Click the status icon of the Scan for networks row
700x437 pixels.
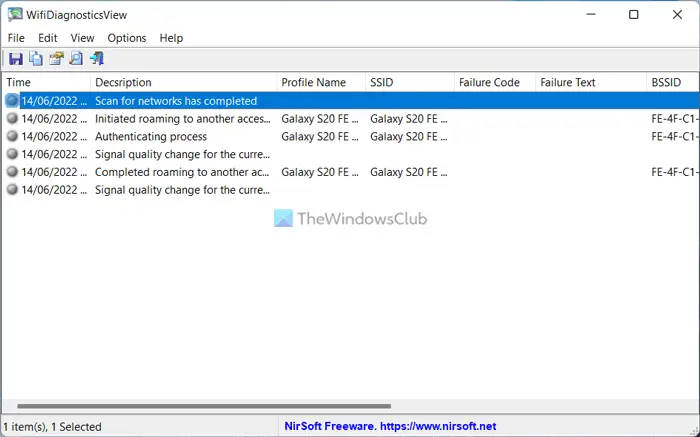coord(12,101)
